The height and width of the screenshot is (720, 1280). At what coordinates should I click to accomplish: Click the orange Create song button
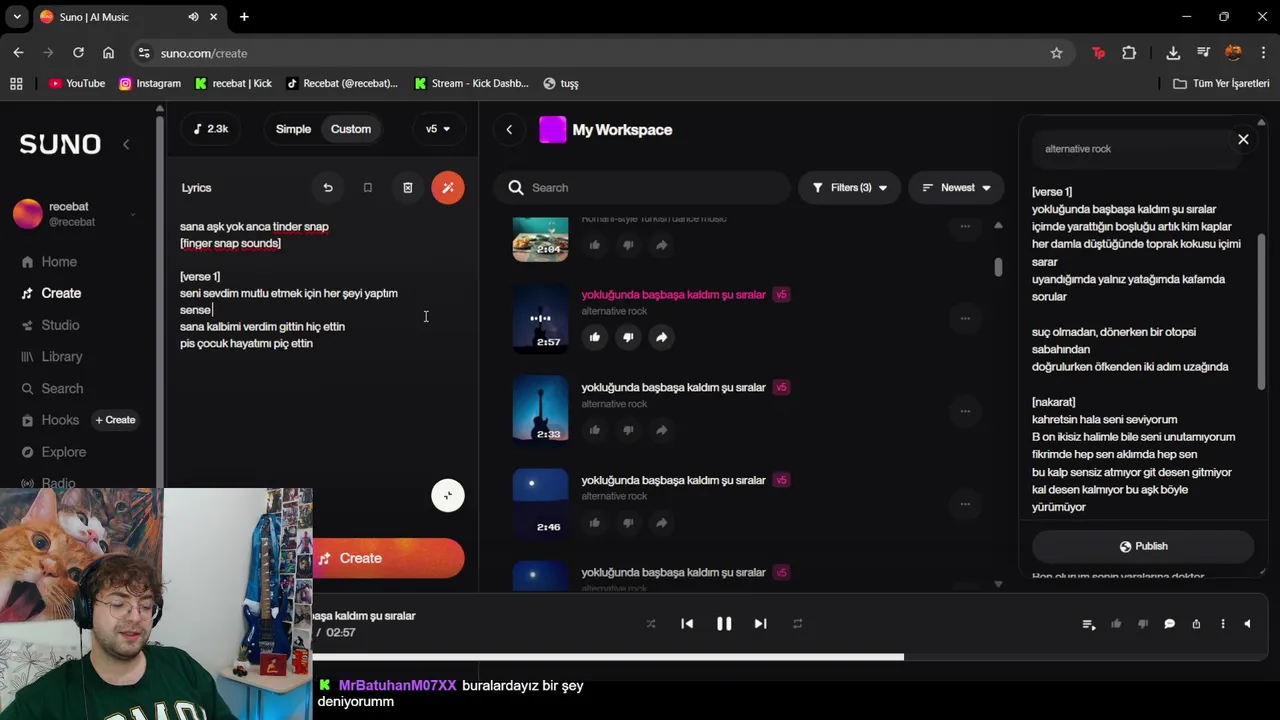pyautogui.click(x=388, y=558)
